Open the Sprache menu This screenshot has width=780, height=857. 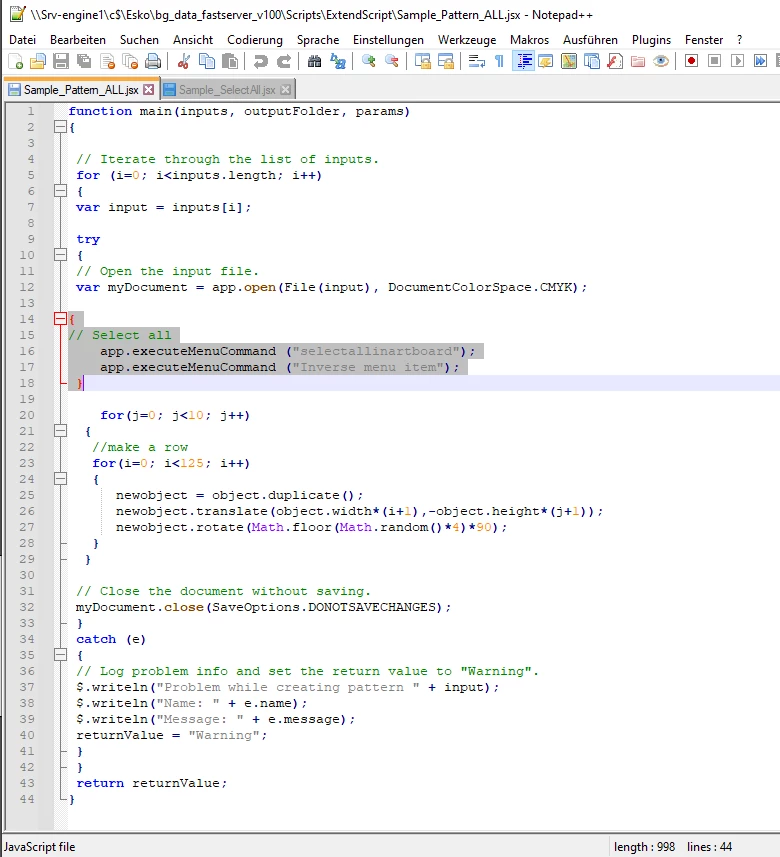[x=318, y=40]
